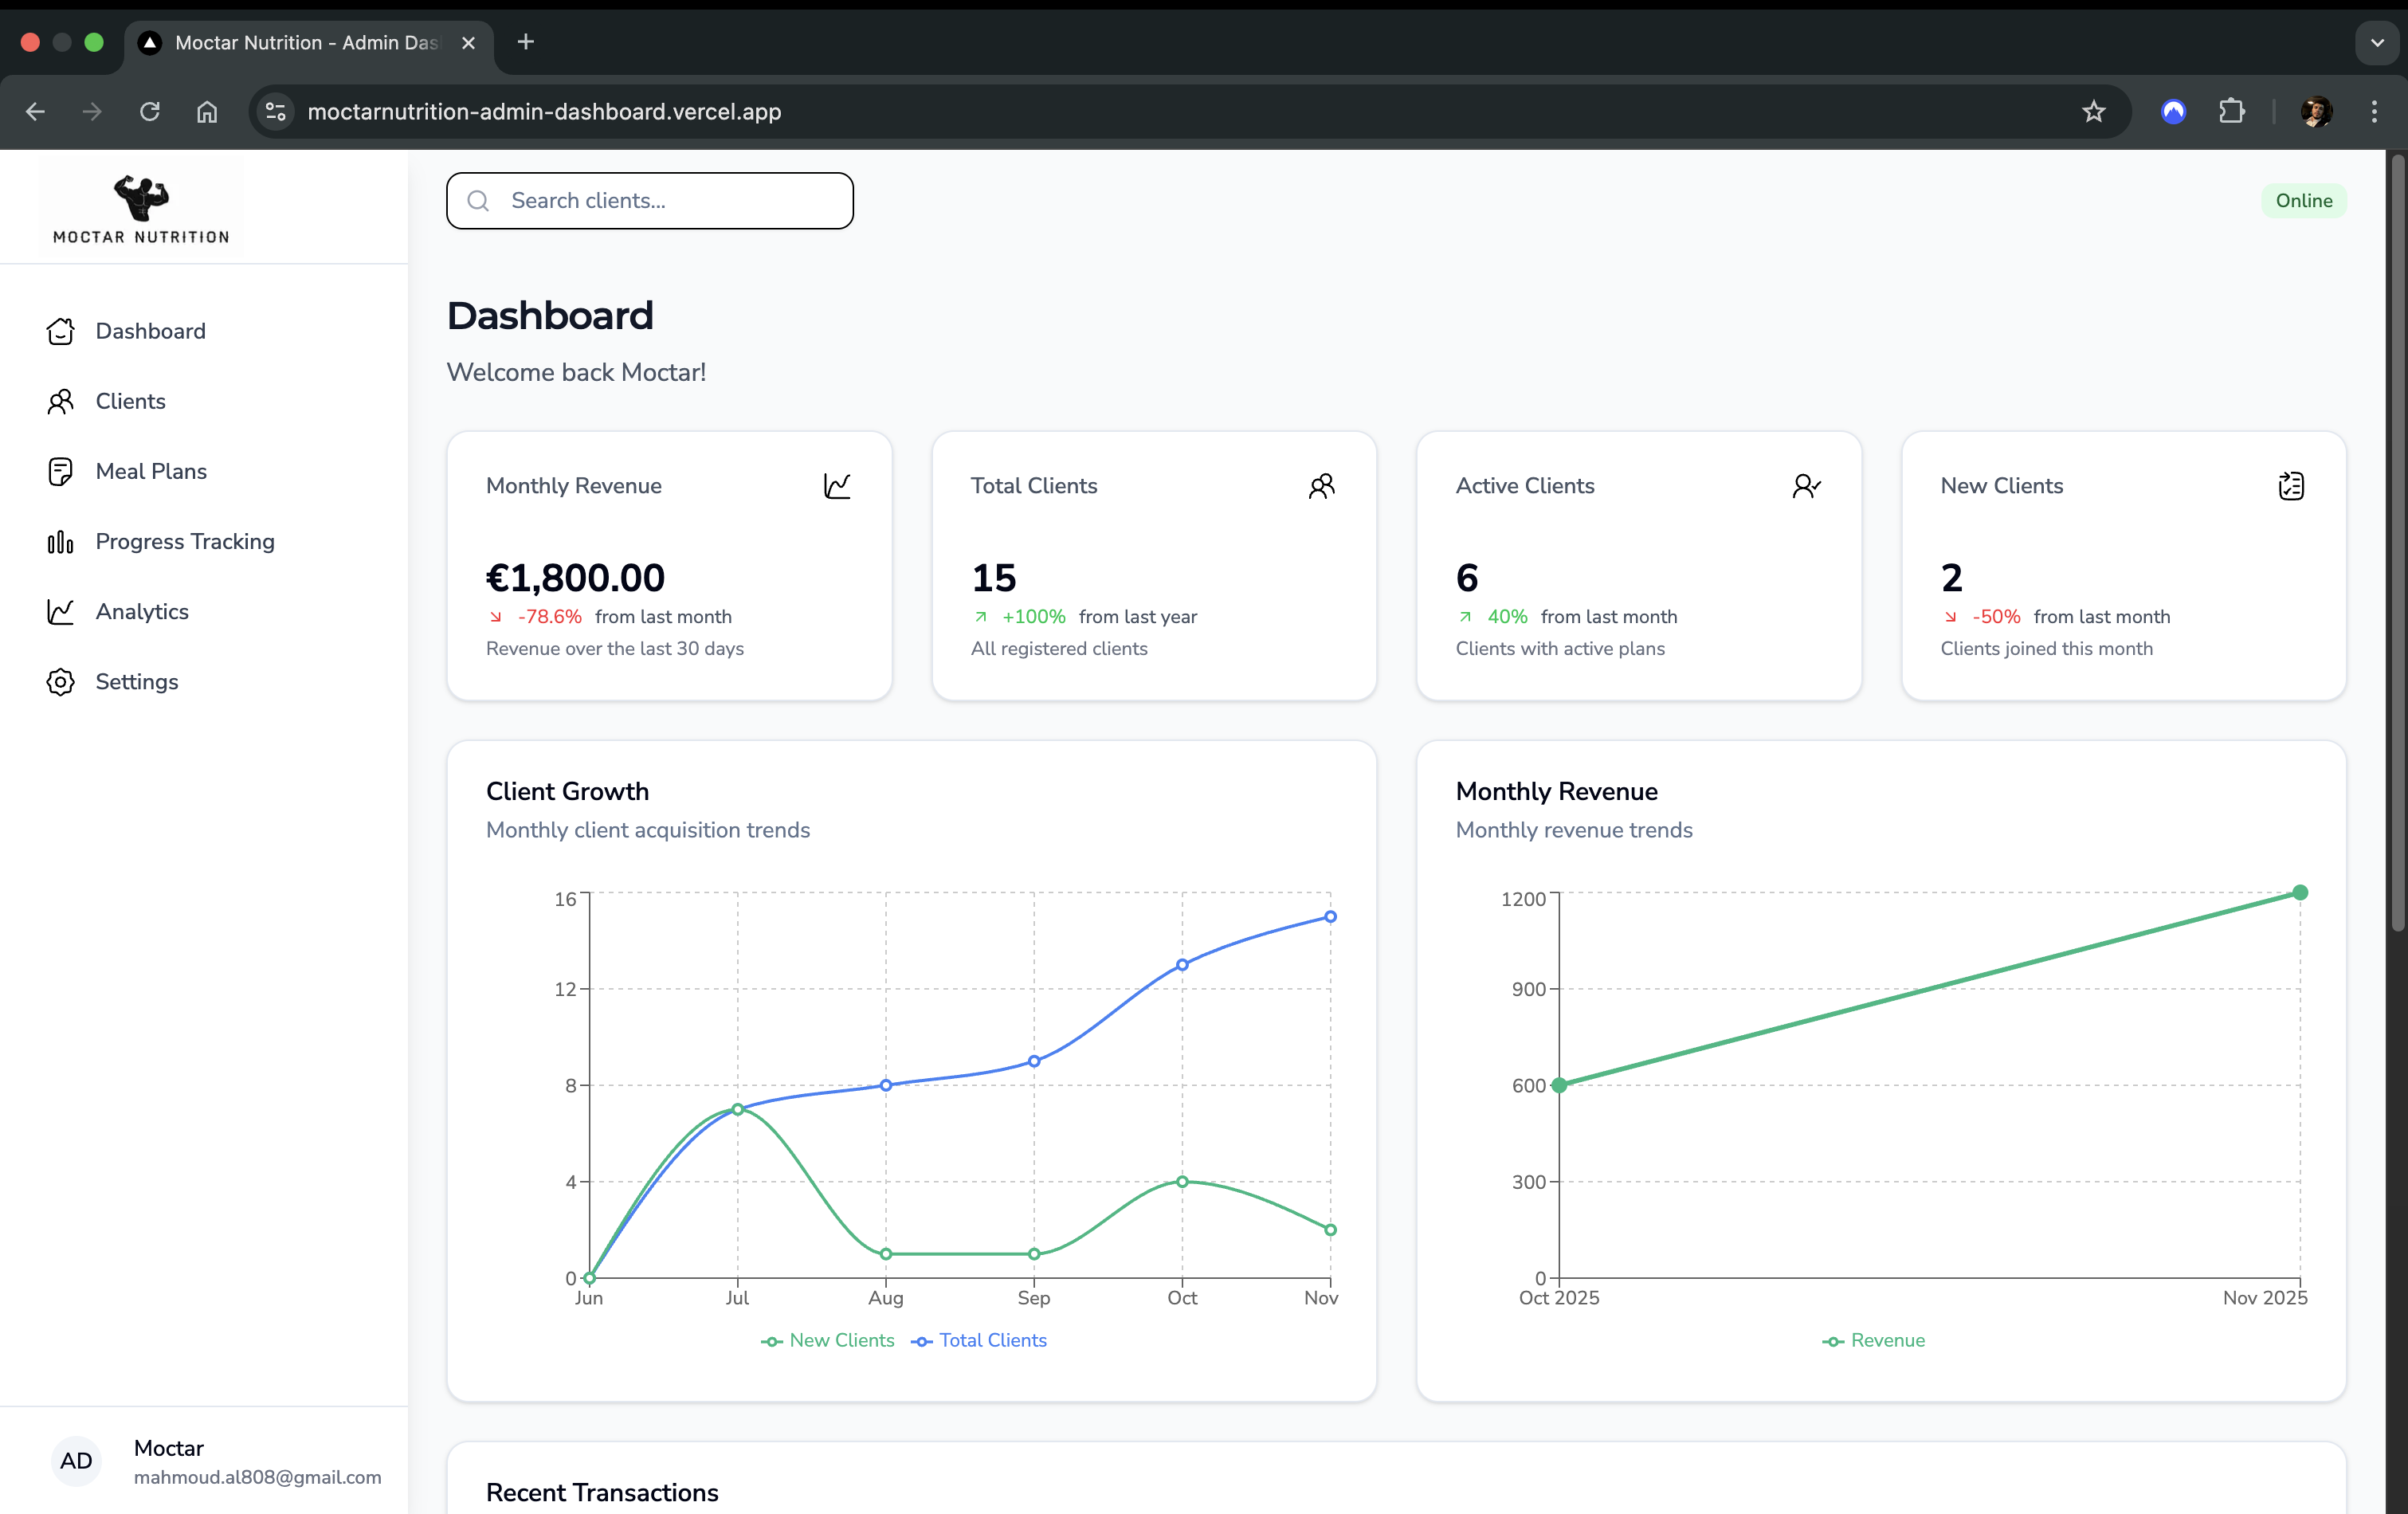Image resolution: width=2408 pixels, height=1514 pixels.
Task: Click the Online status badge
Action: tap(2303, 200)
